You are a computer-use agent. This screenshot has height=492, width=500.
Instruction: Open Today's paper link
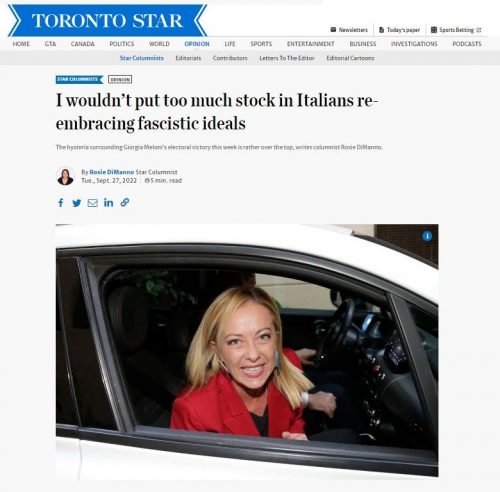(399, 30)
